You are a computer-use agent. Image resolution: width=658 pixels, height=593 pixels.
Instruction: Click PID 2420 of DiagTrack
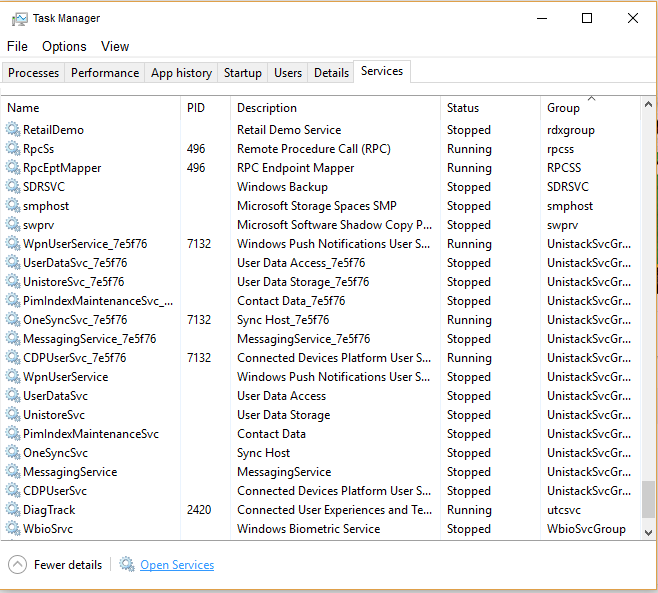pos(199,509)
